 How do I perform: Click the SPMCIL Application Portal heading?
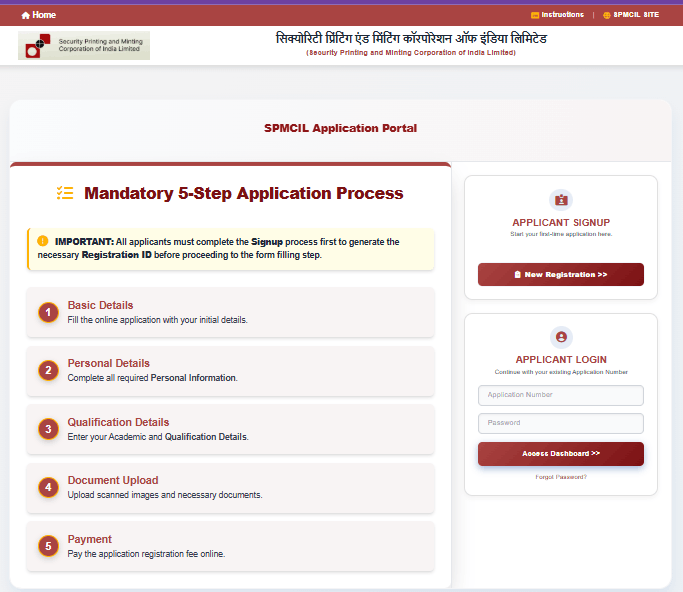340,128
